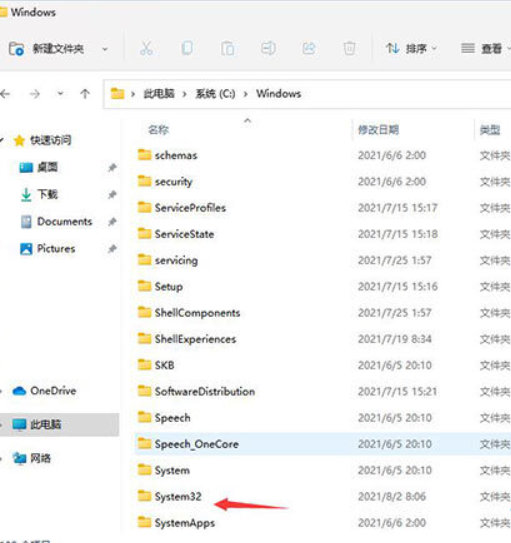Select the Speech_OneCore folder
511x543 pixels.
coord(197,444)
